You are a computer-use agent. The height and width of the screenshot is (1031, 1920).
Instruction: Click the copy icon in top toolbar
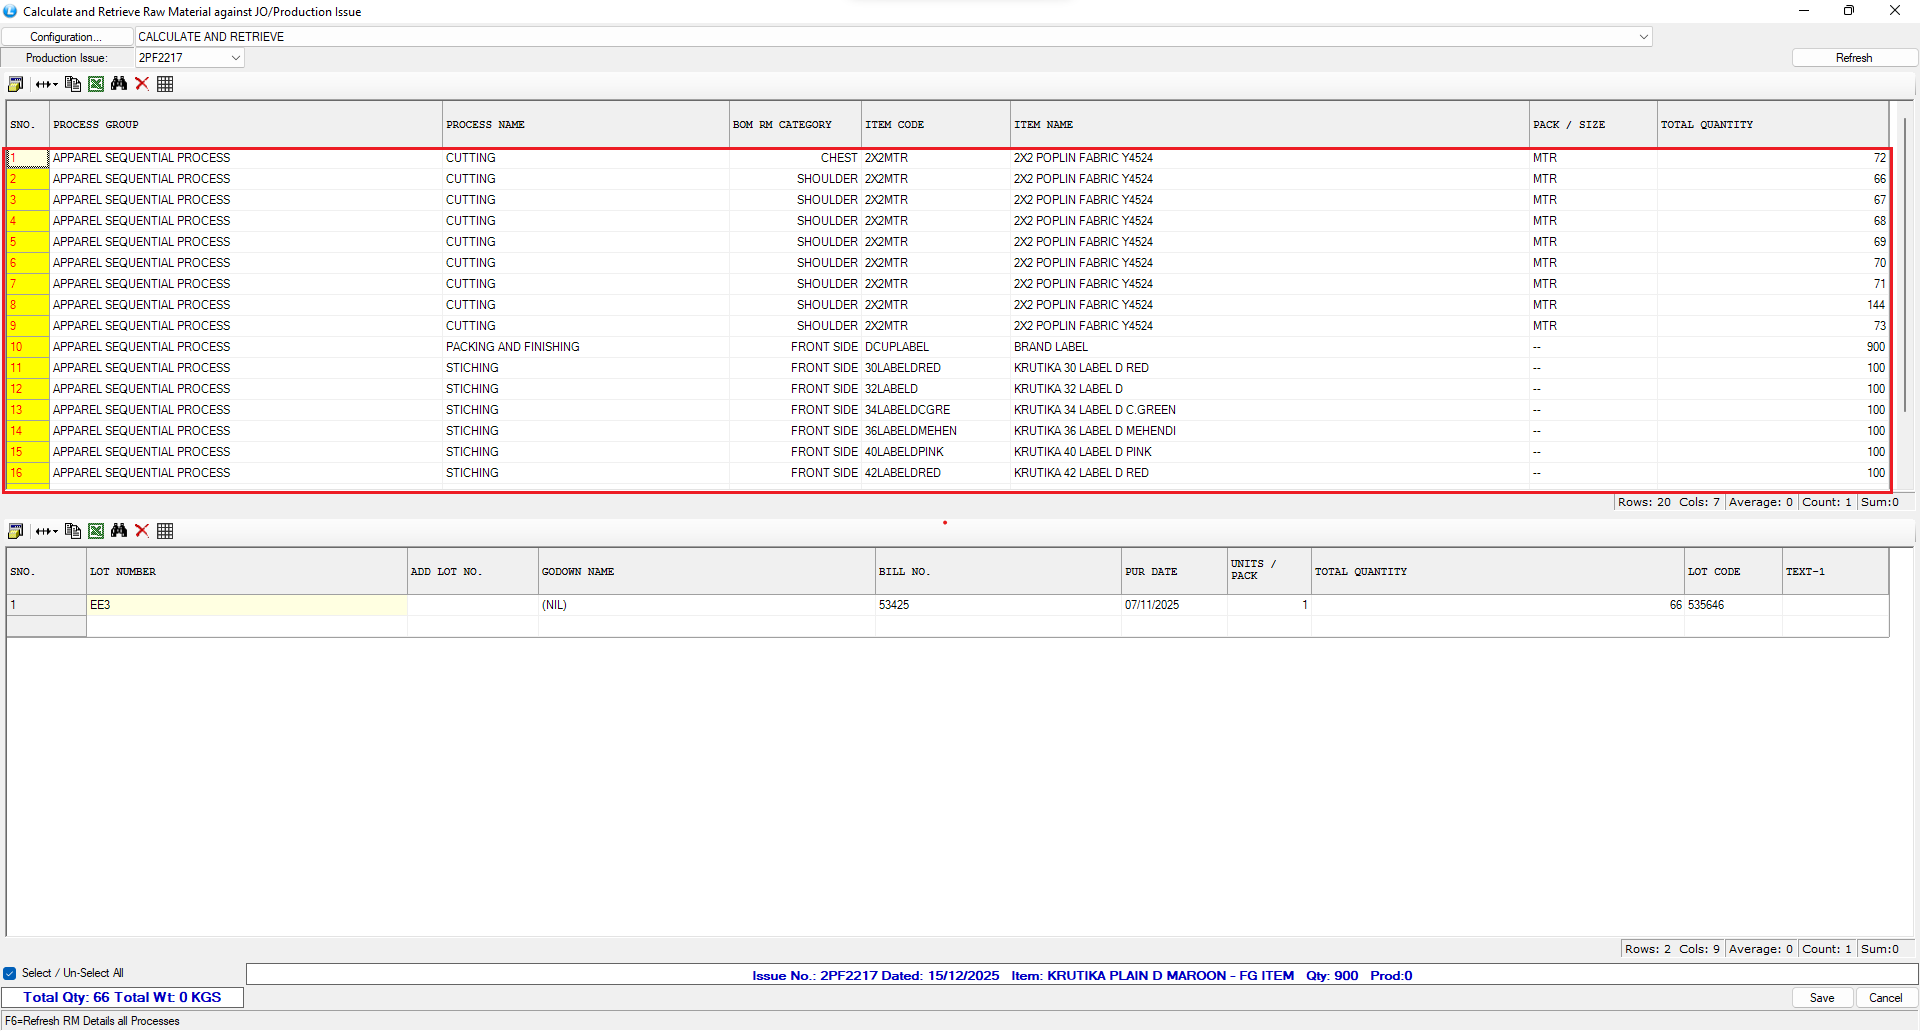[73, 84]
